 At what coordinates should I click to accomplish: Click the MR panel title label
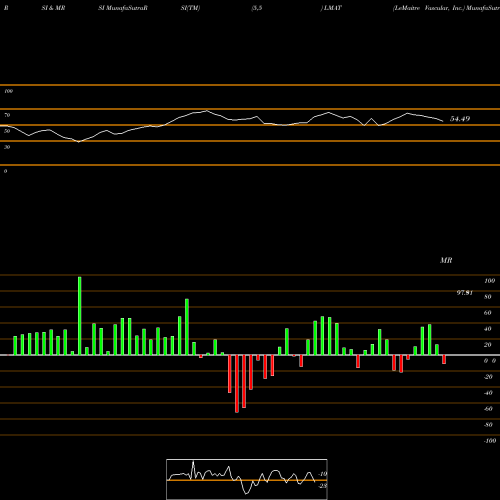[446, 260]
